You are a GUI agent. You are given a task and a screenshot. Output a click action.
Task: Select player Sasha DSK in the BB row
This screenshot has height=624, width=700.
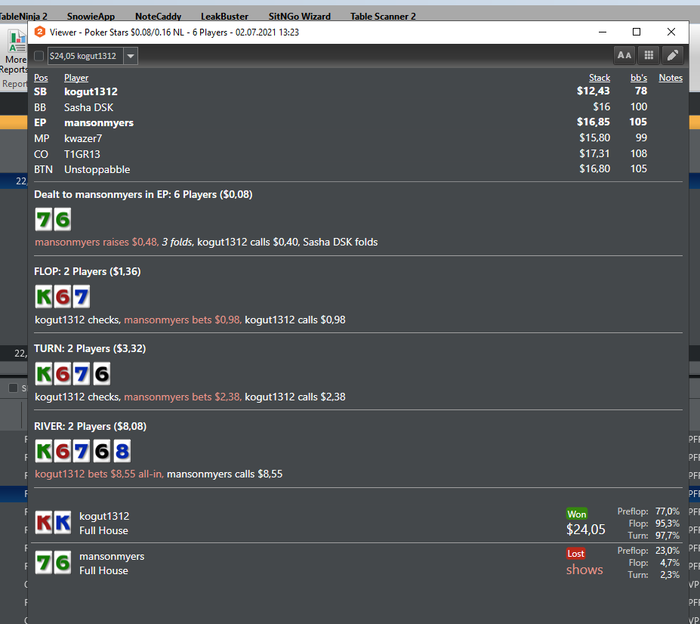(x=88, y=108)
